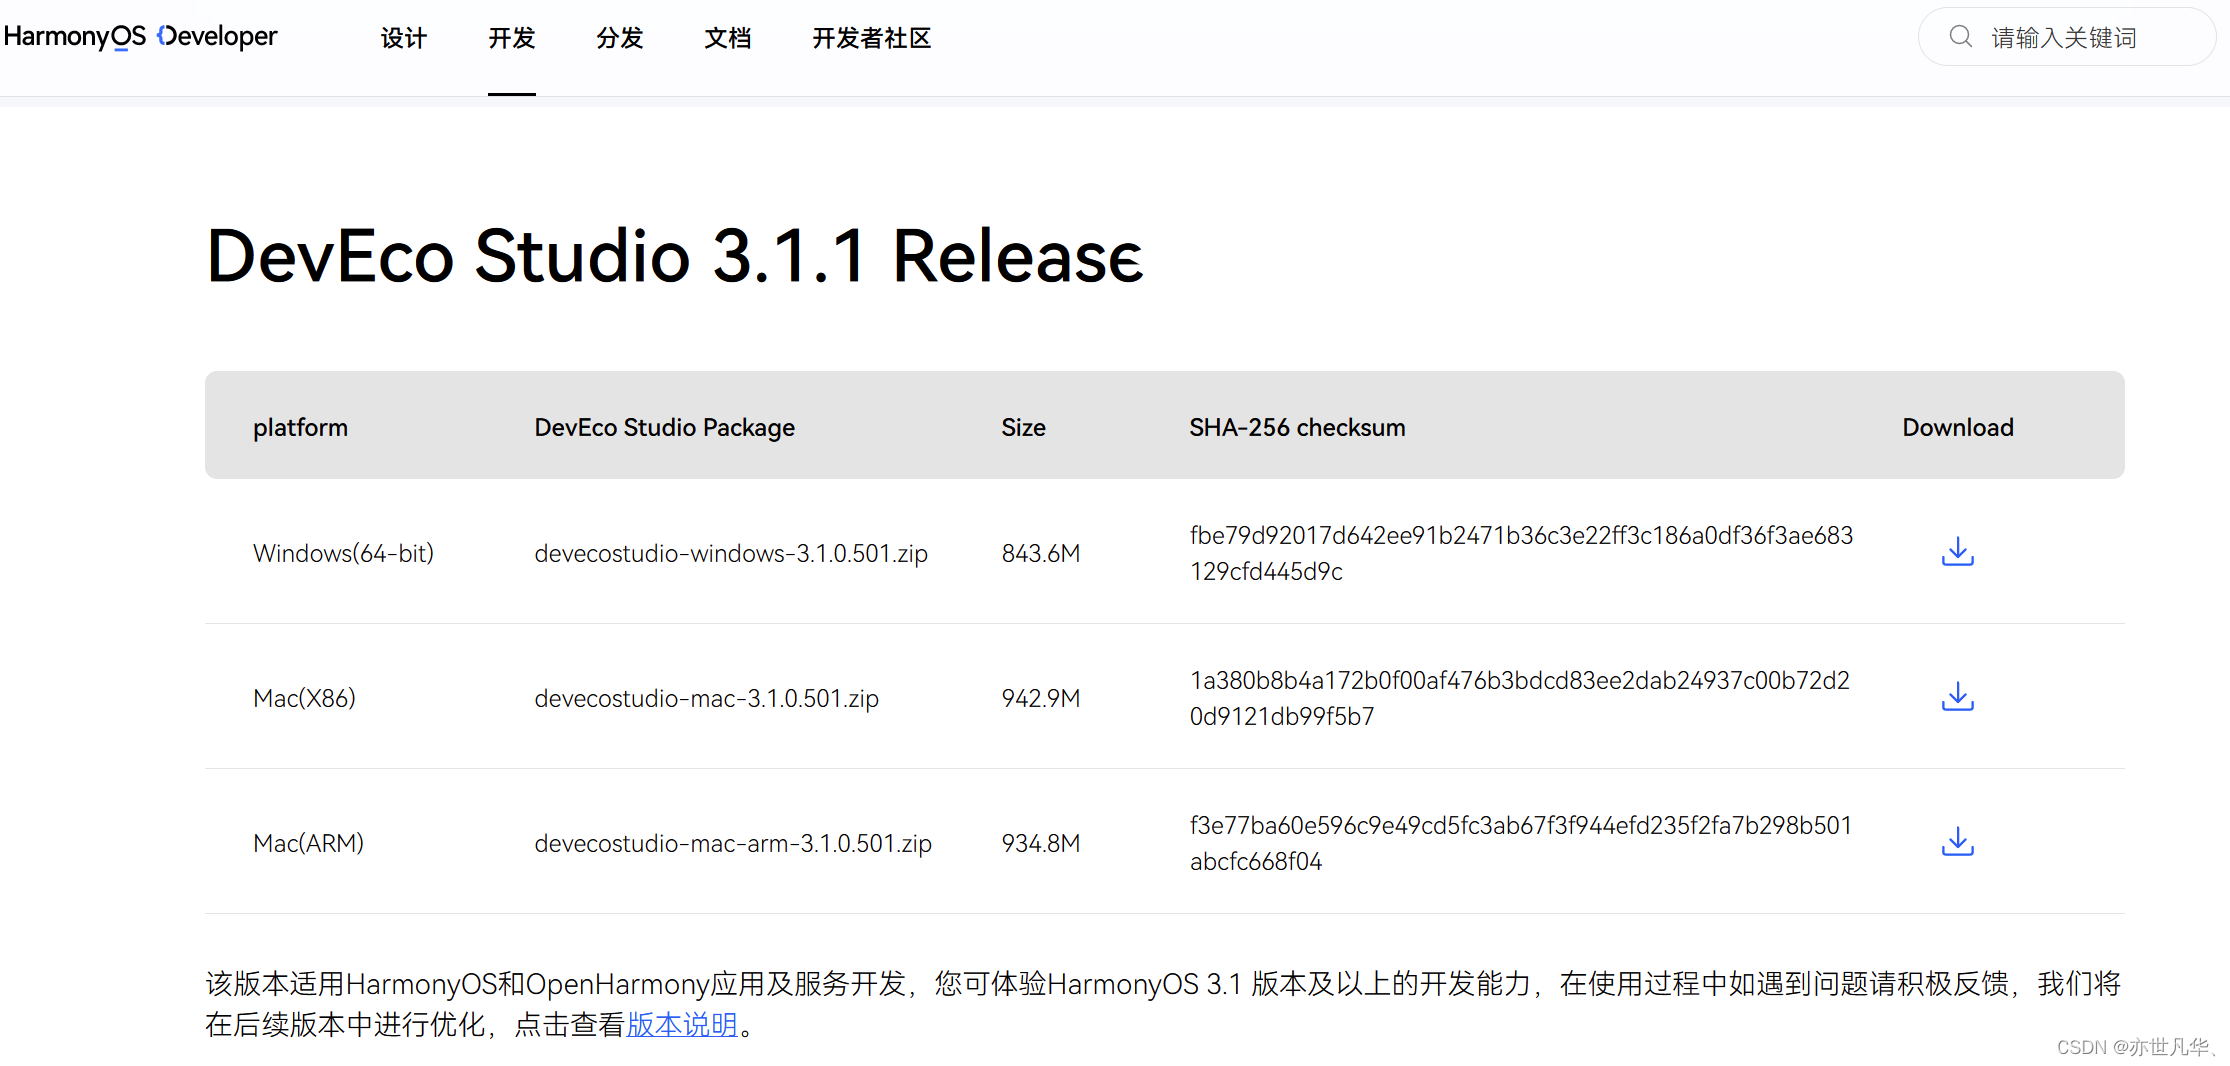Click the platform column header
Screen dimensions: 2230x1066
[300, 427]
